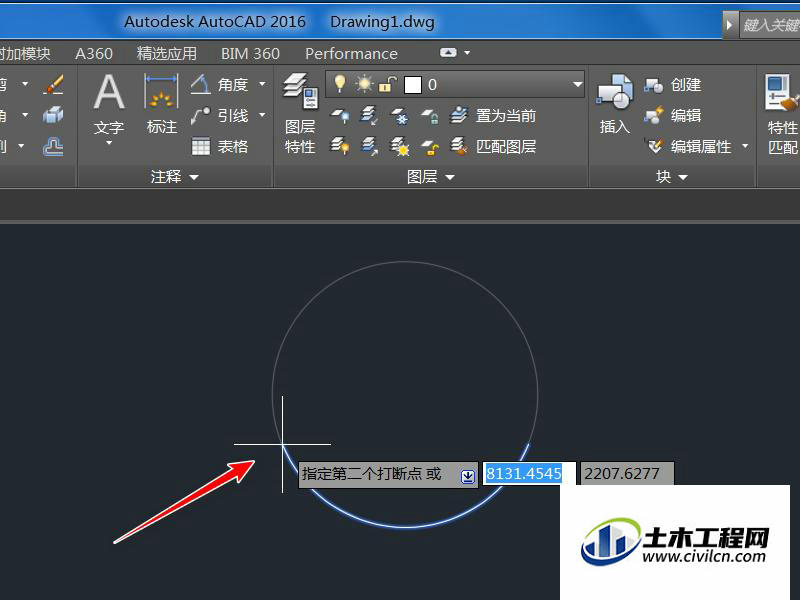This screenshot has width=800, height=600.
Task: Click the 键入关键字 search field
Action: 770,24
